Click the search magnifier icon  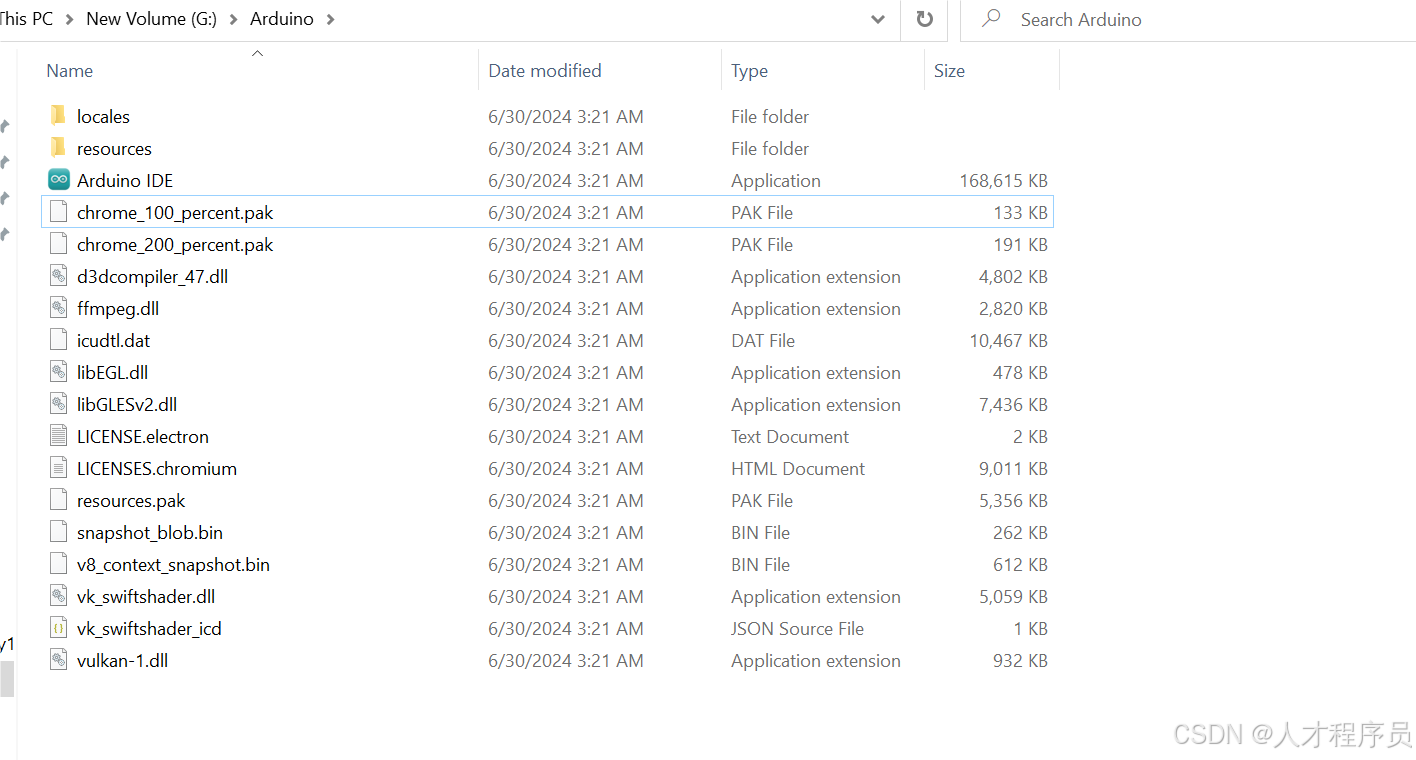(x=991, y=18)
